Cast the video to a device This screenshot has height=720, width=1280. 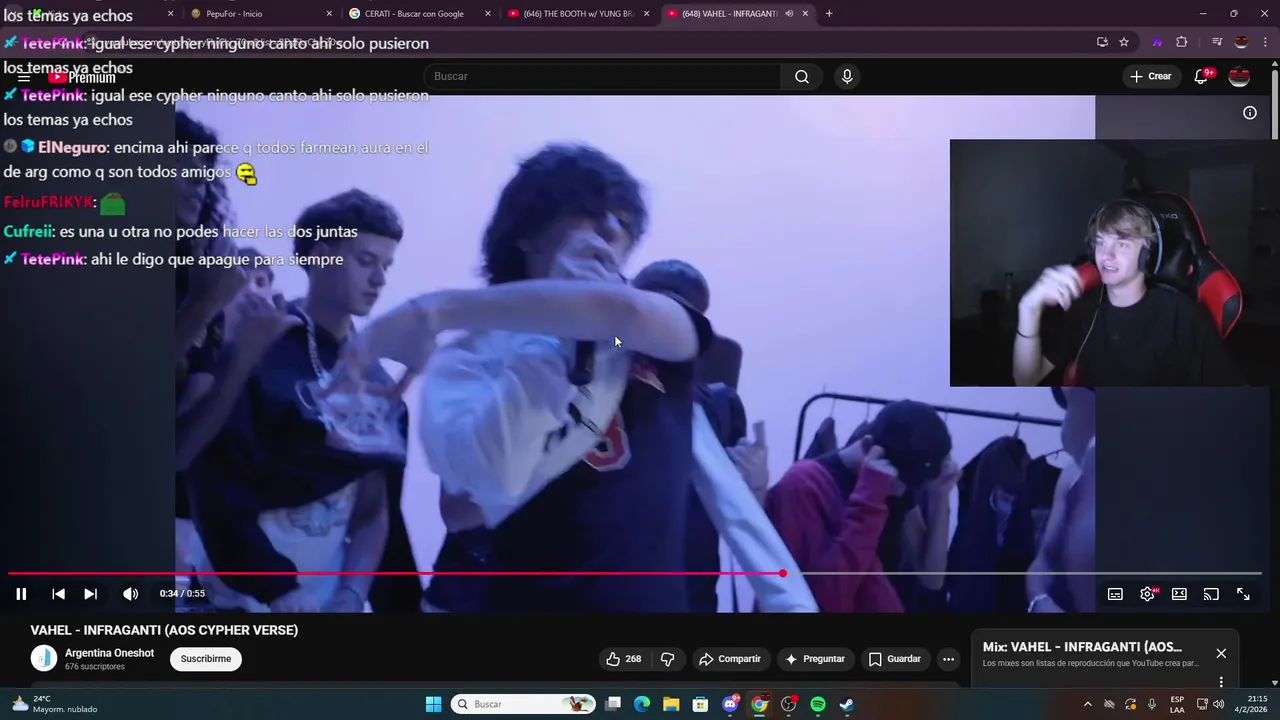(x=1211, y=594)
